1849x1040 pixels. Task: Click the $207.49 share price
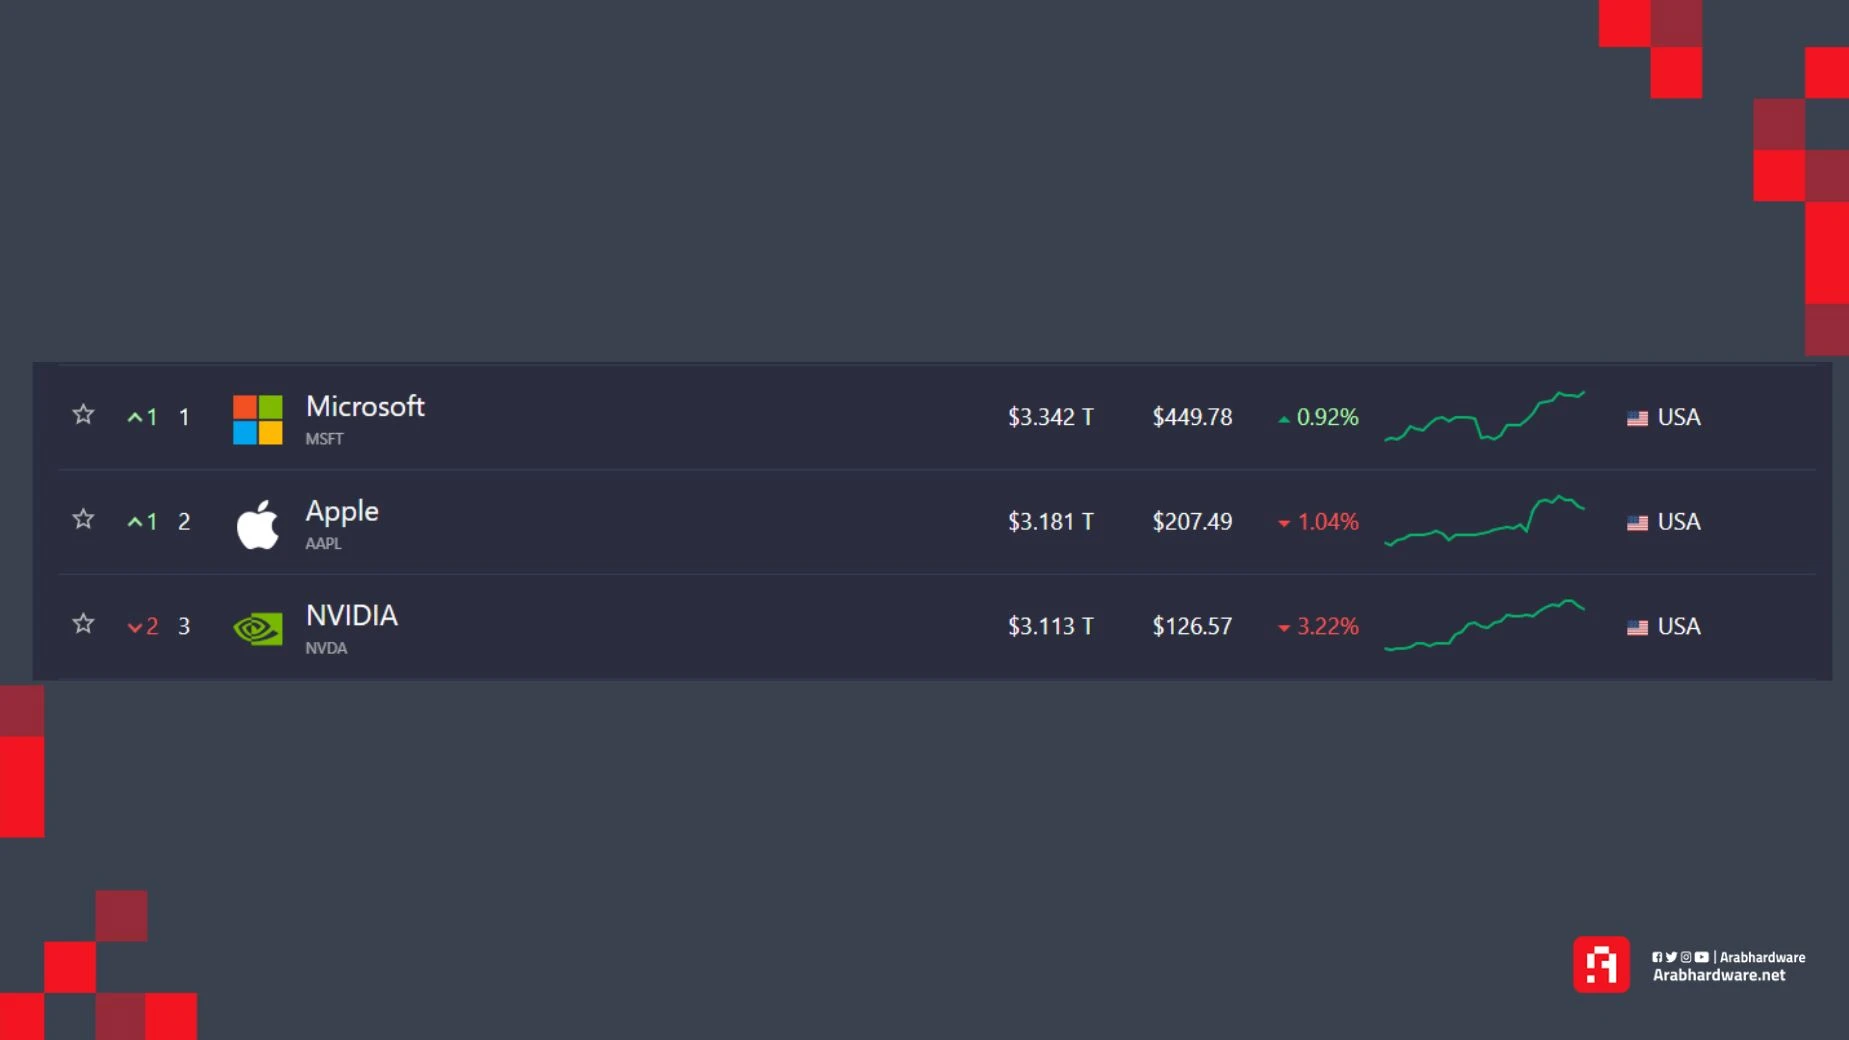point(1192,522)
